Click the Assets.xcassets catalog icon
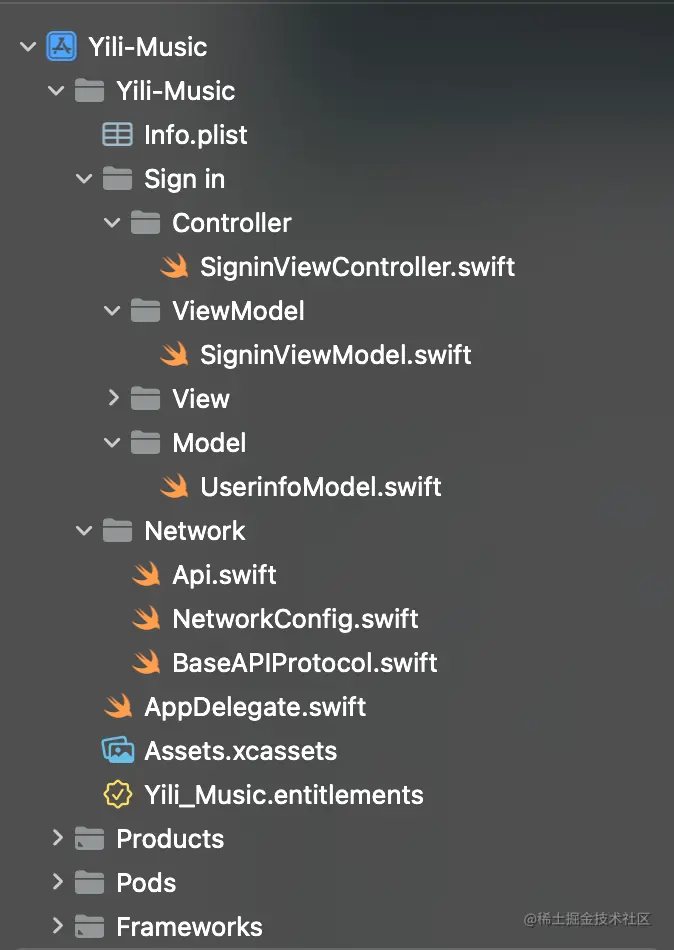This screenshot has height=950, width=674. [118, 751]
